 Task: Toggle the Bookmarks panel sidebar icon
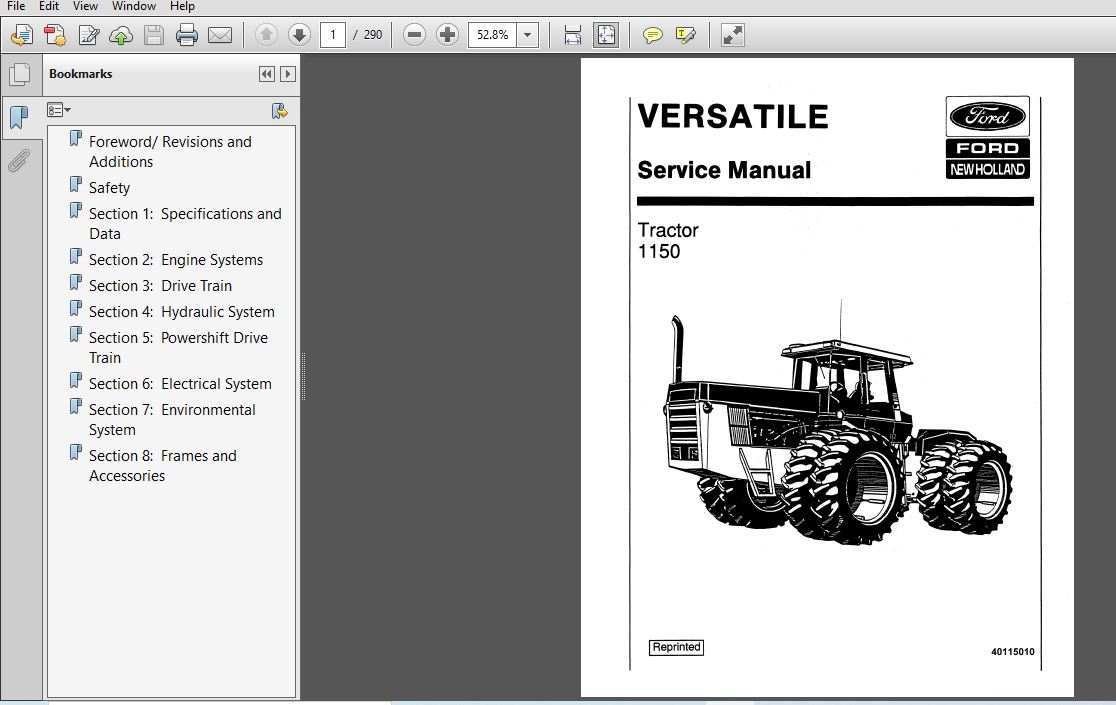tap(20, 117)
